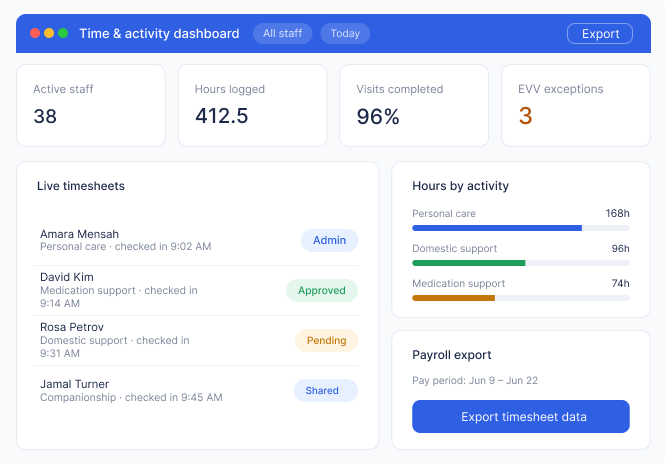
Task: Open the Visits completed card
Action: pyautogui.click(x=414, y=106)
